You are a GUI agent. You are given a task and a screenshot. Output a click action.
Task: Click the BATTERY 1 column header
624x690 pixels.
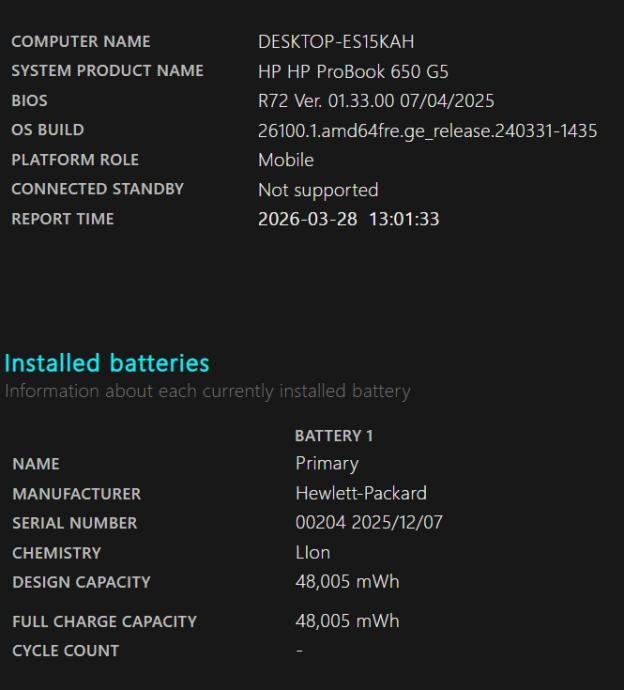point(334,436)
